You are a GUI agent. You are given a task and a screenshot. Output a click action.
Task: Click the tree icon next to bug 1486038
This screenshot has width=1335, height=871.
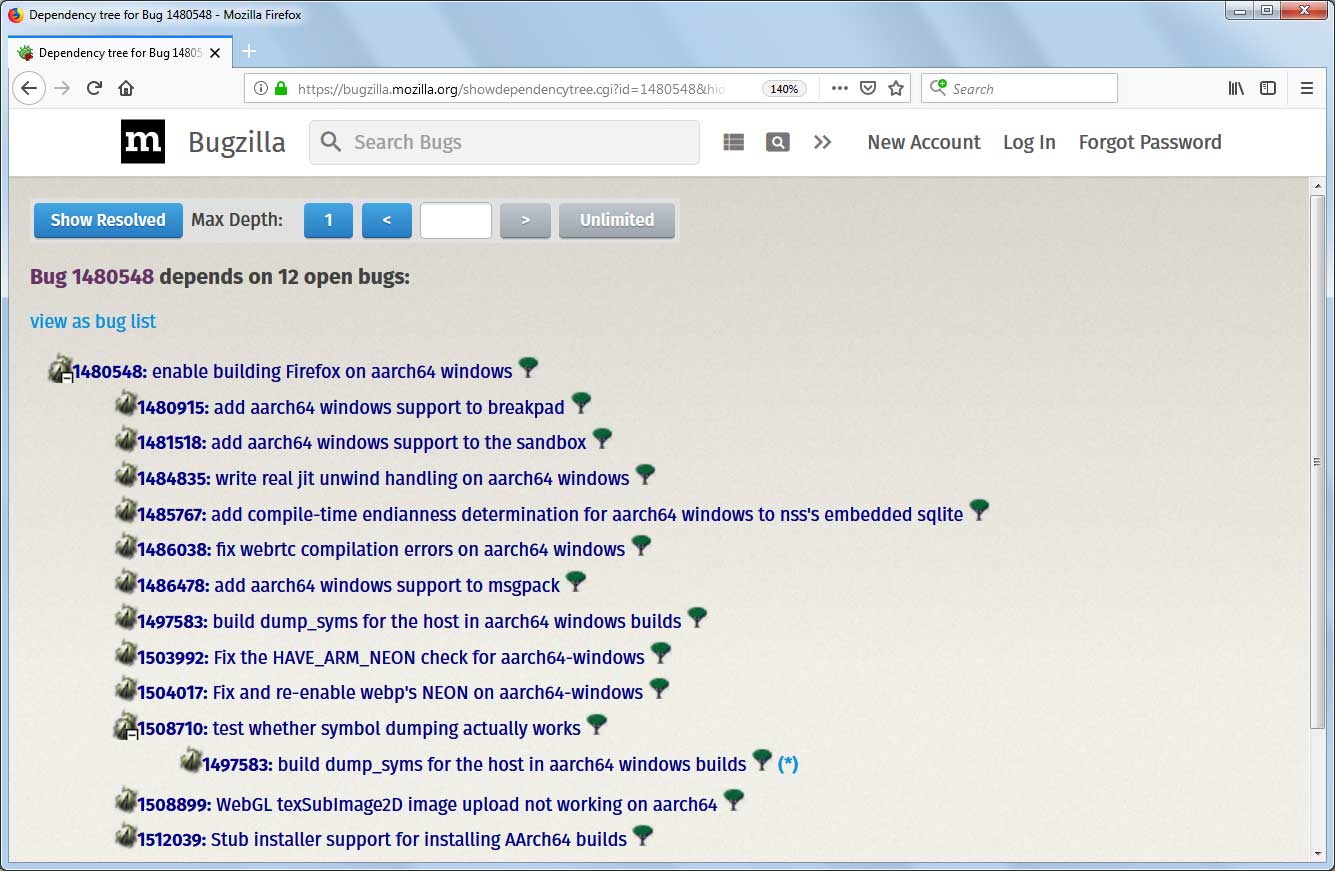641,546
